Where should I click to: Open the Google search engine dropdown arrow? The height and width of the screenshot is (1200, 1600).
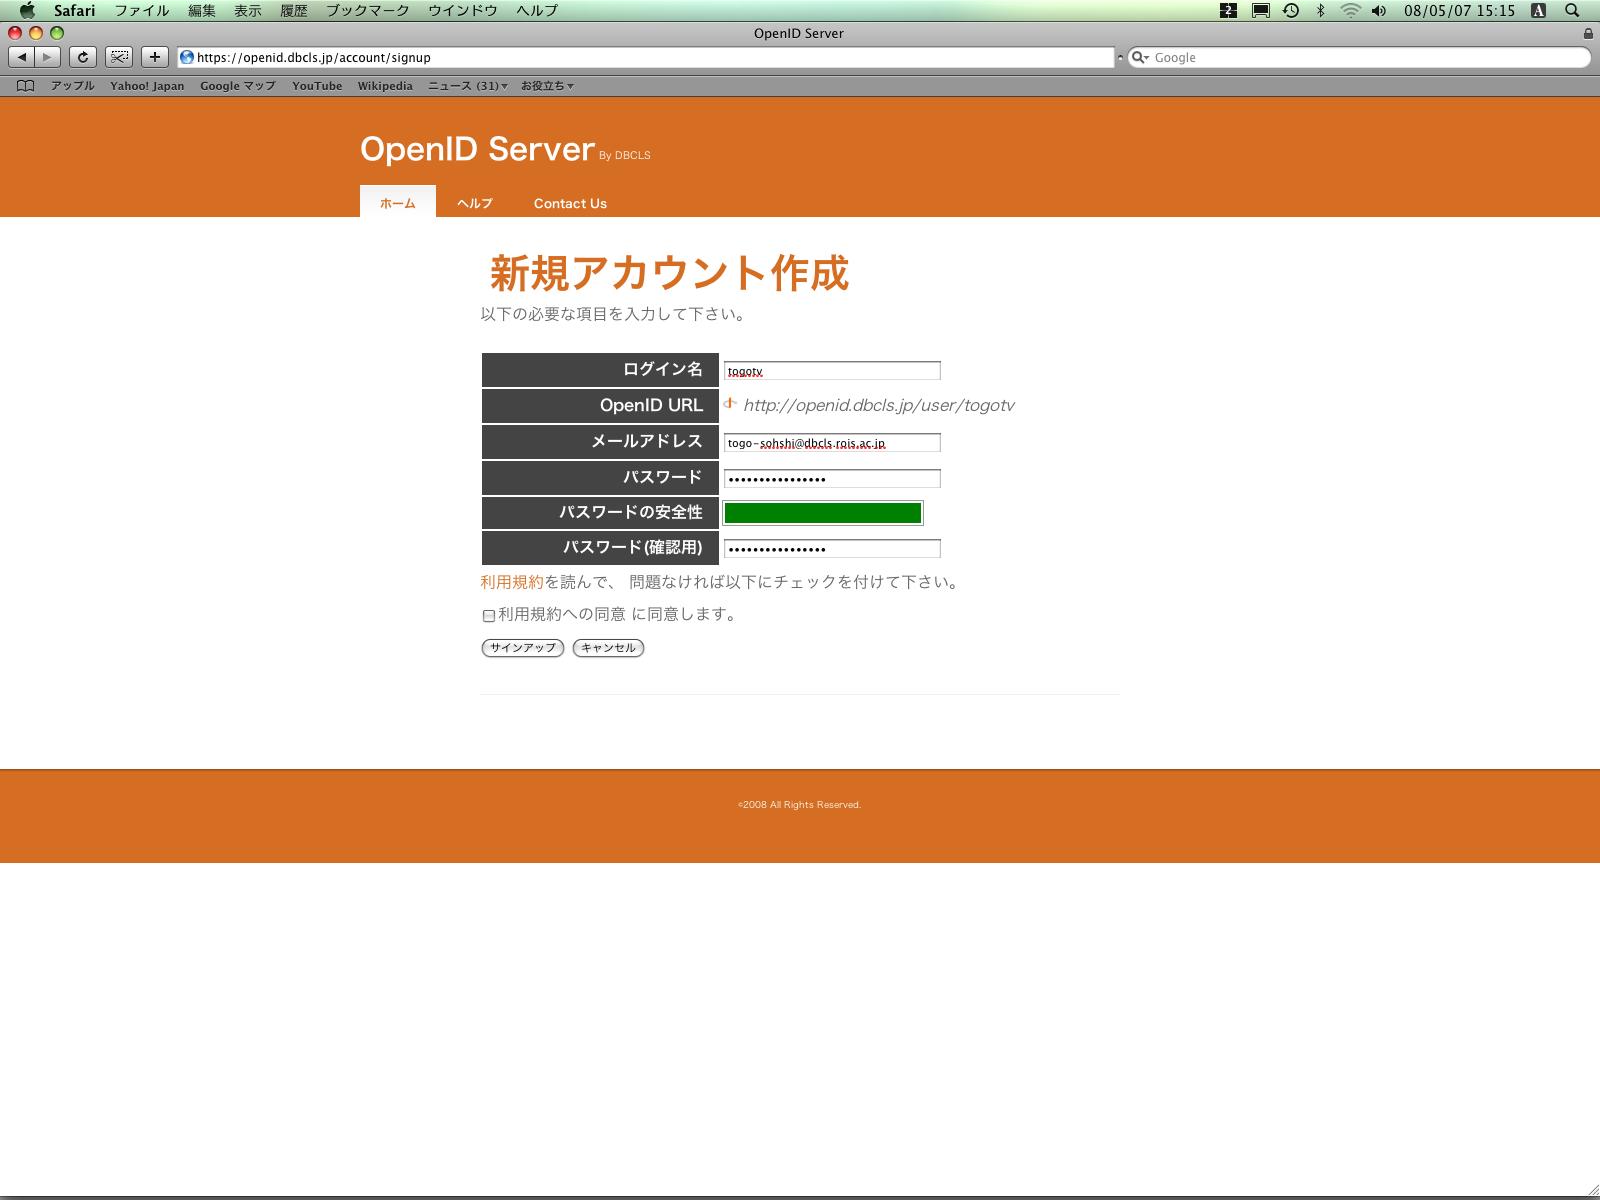tap(1140, 58)
